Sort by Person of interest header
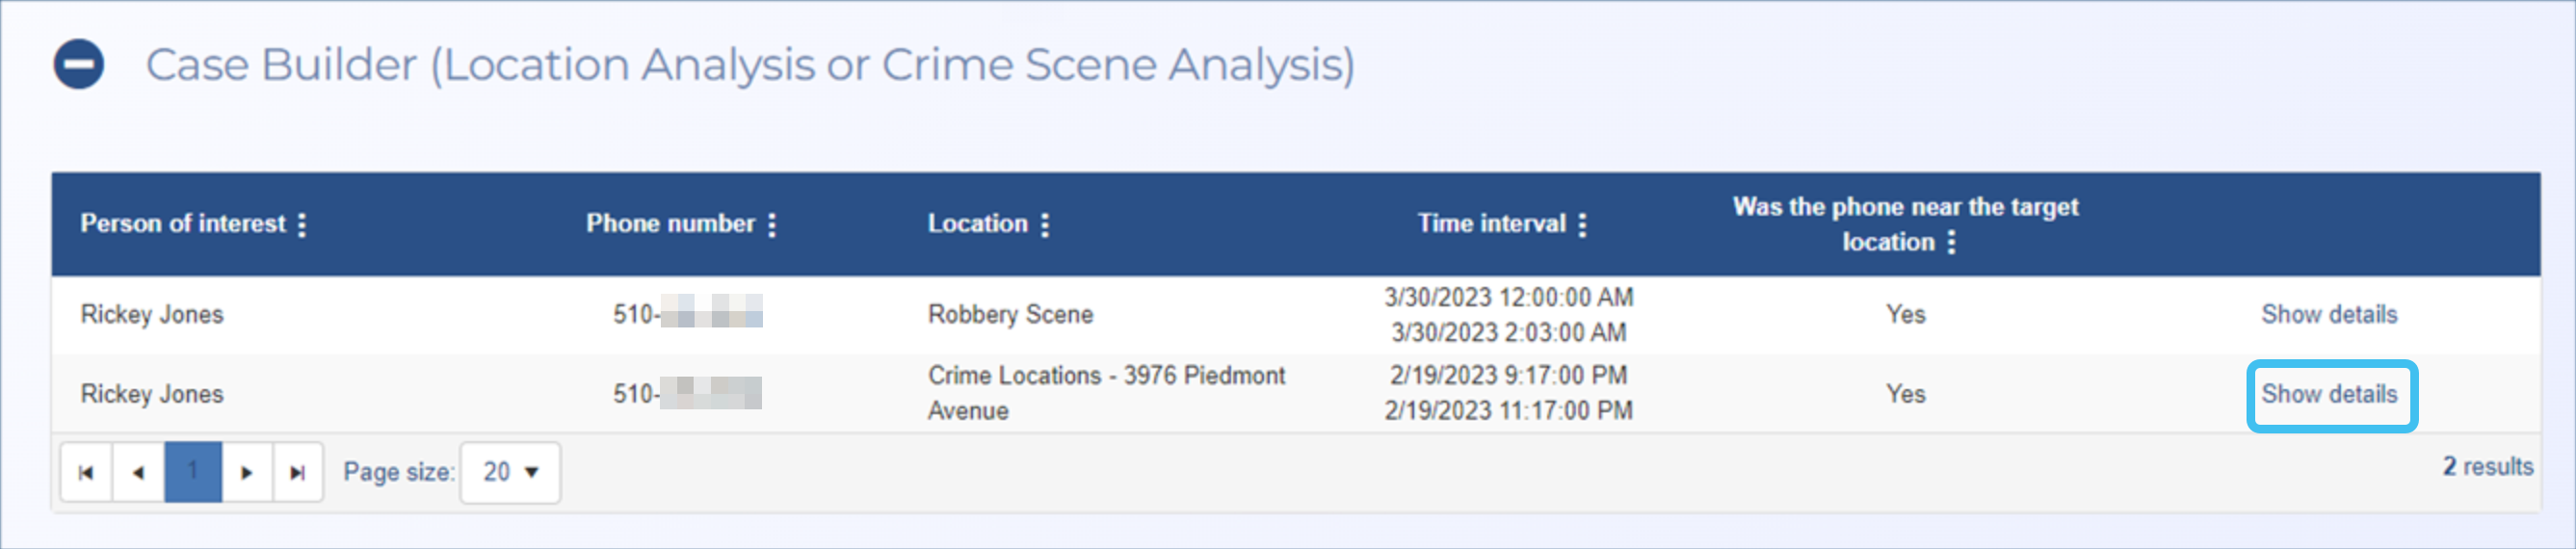 [183, 224]
